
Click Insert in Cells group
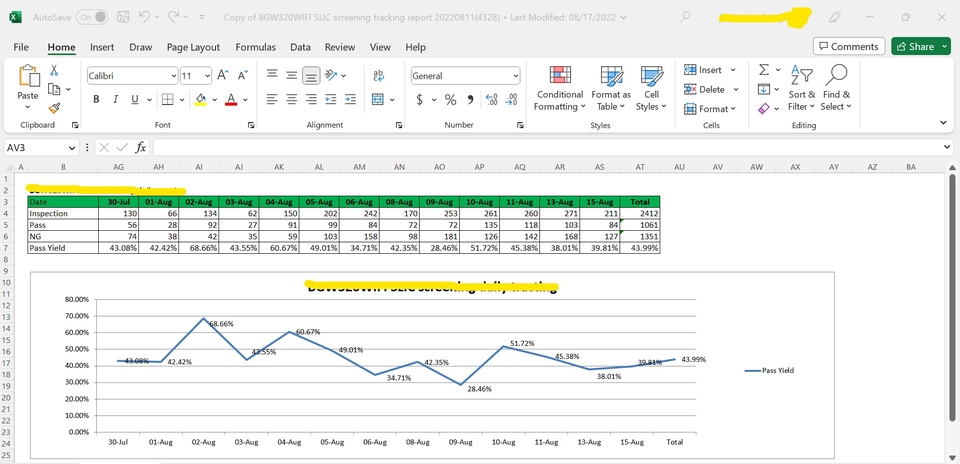710,70
